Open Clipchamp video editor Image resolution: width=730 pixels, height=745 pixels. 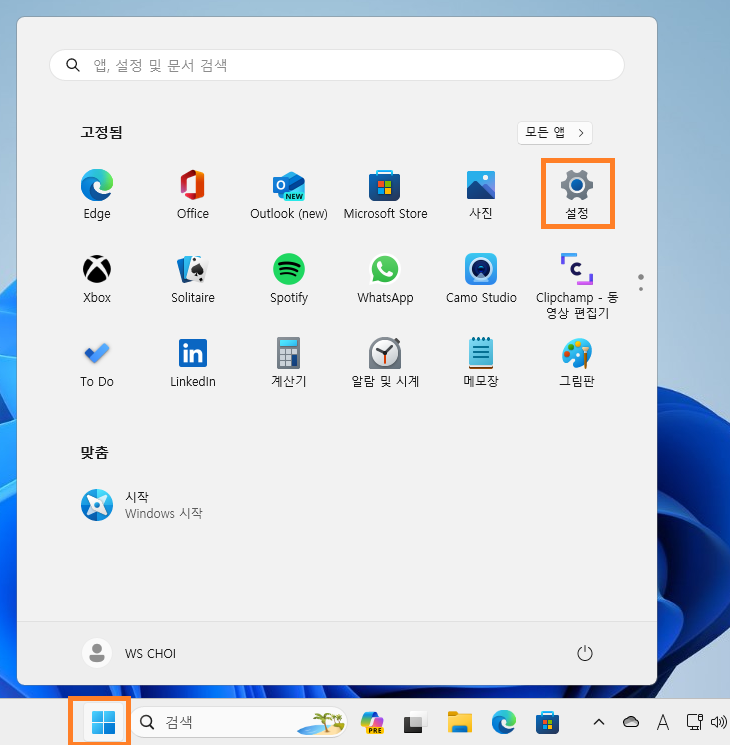pos(577,286)
